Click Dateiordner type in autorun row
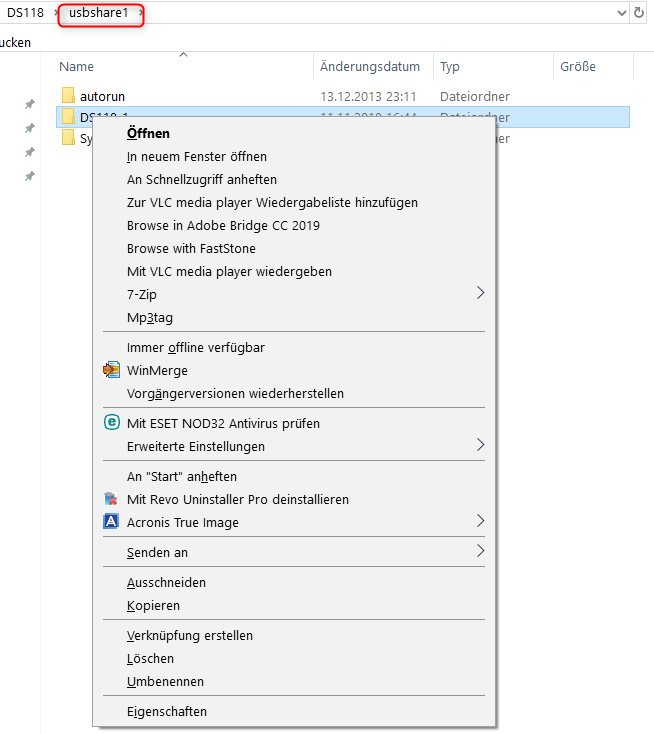 (475, 96)
